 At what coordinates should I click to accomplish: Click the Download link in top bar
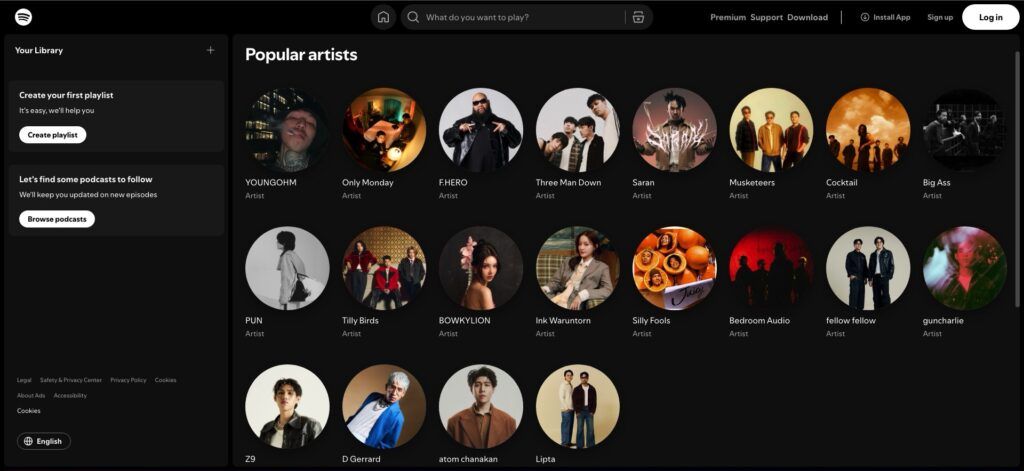(807, 17)
